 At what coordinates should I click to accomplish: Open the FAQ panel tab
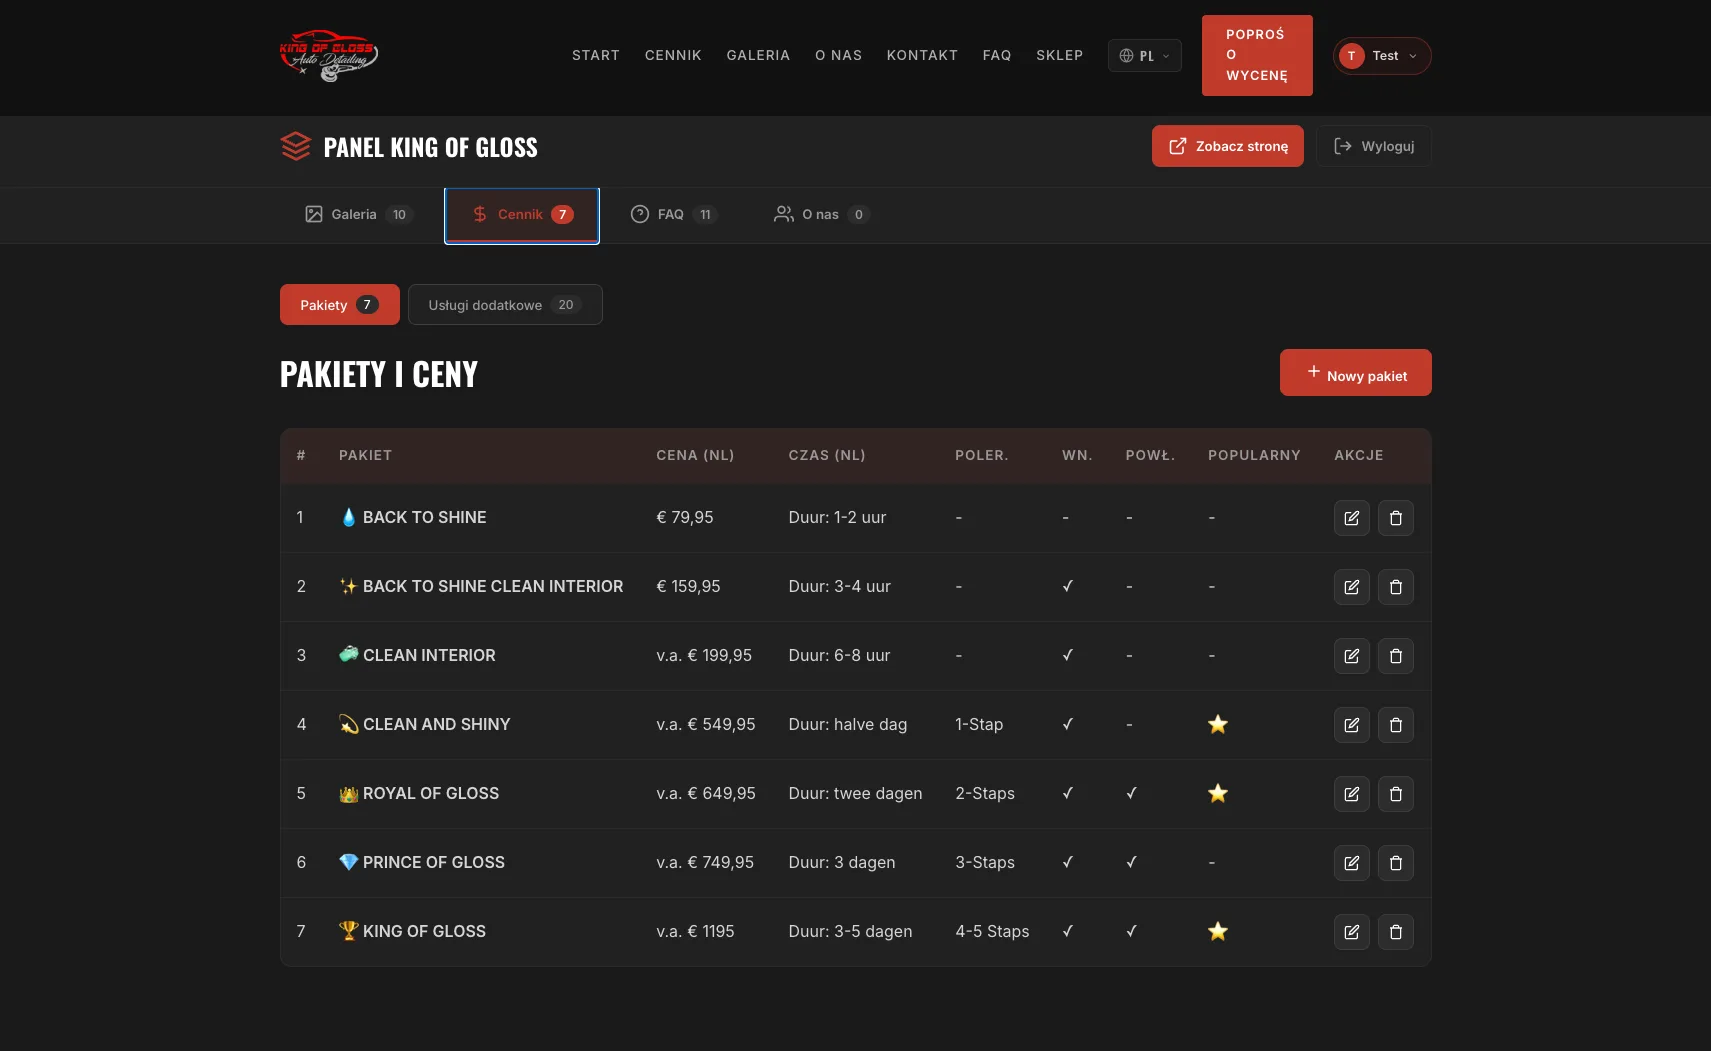673,215
